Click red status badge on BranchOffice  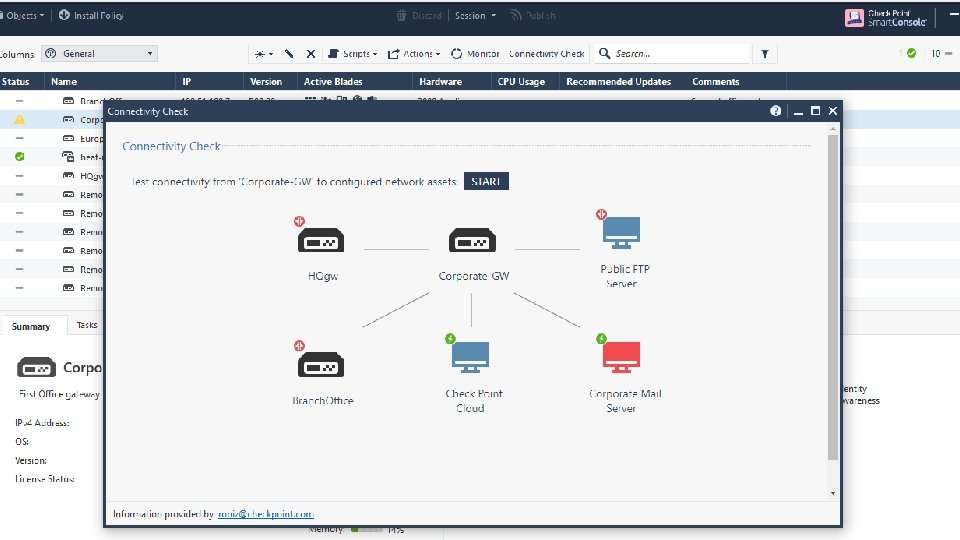(299, 346)
